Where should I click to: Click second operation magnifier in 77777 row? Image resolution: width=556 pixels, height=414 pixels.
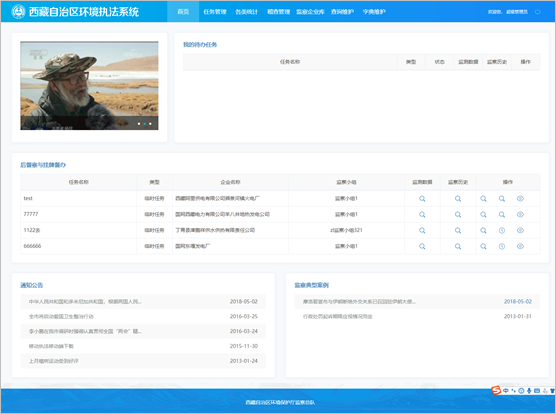coord(502,214)
